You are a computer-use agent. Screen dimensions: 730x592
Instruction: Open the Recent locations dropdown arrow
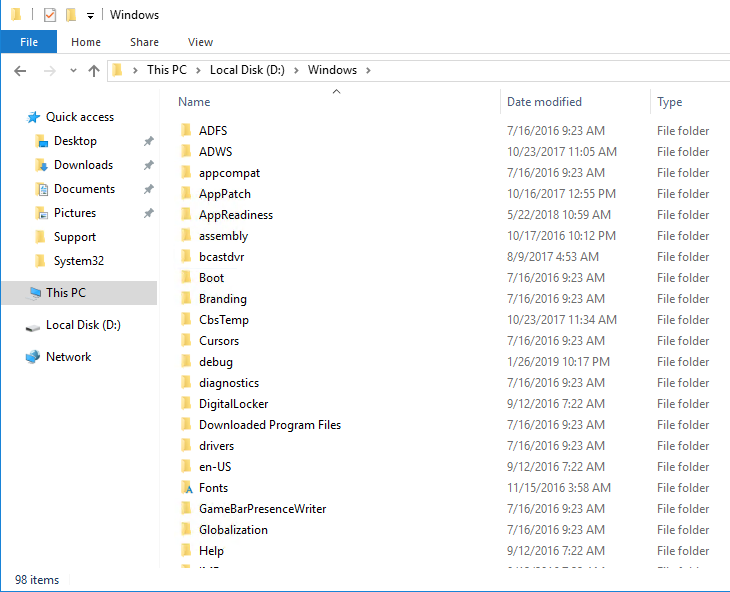[73, 71]
